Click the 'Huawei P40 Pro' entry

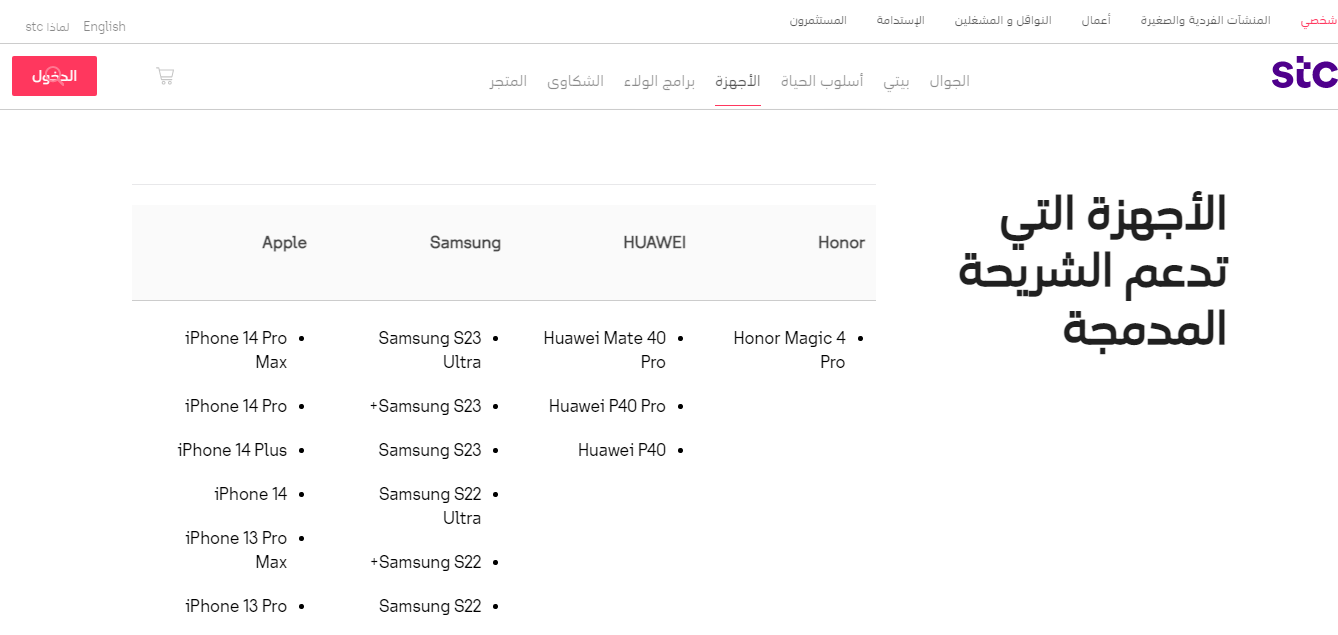(607, 406)
